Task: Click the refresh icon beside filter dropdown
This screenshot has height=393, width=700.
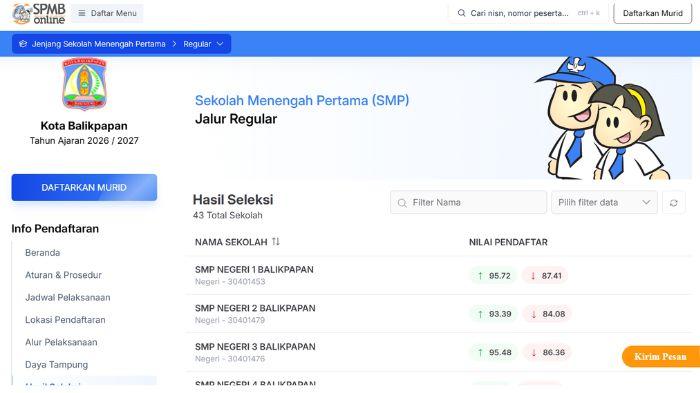Action: click(673, 203)
